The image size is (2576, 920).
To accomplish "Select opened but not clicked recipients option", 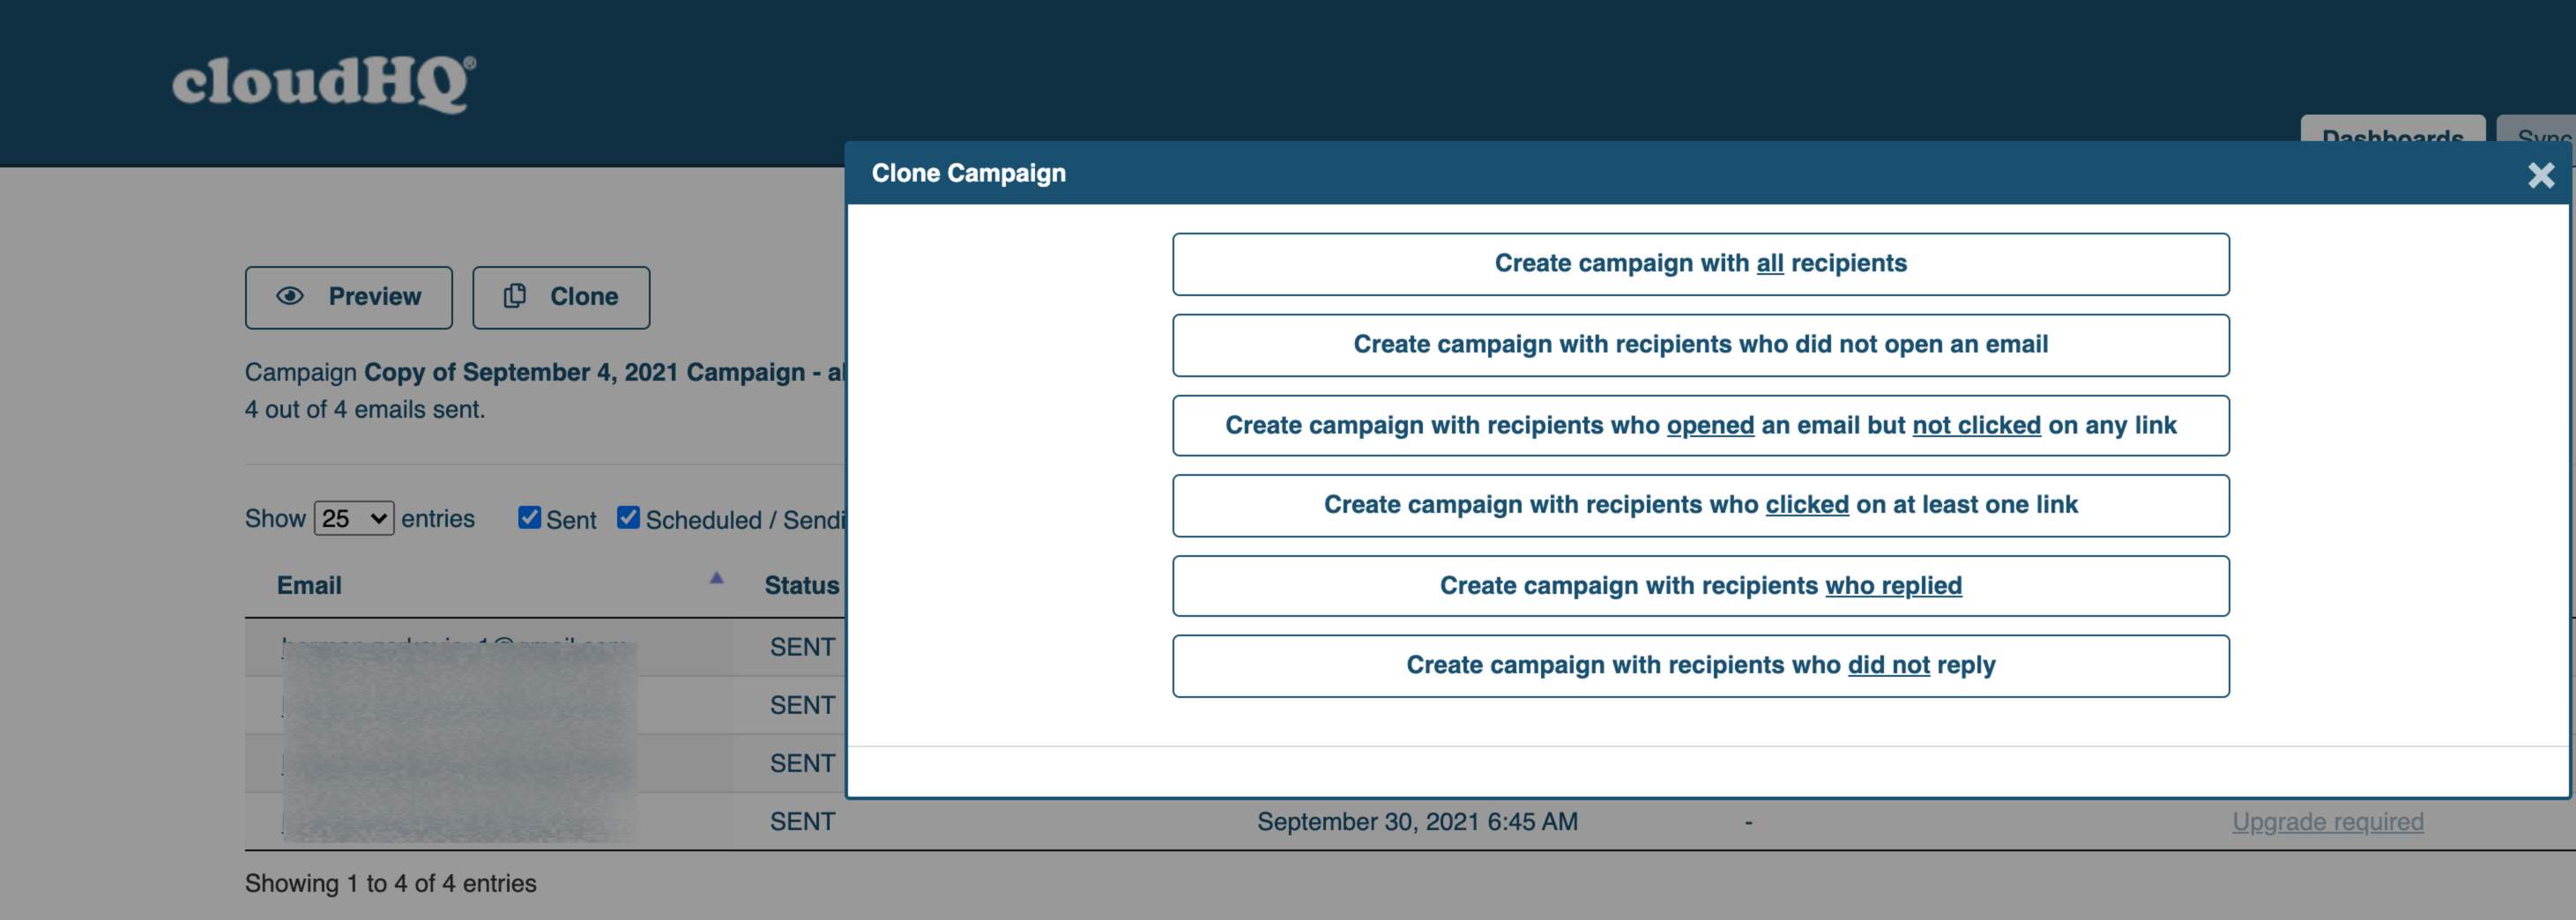I will [1700, 426].
